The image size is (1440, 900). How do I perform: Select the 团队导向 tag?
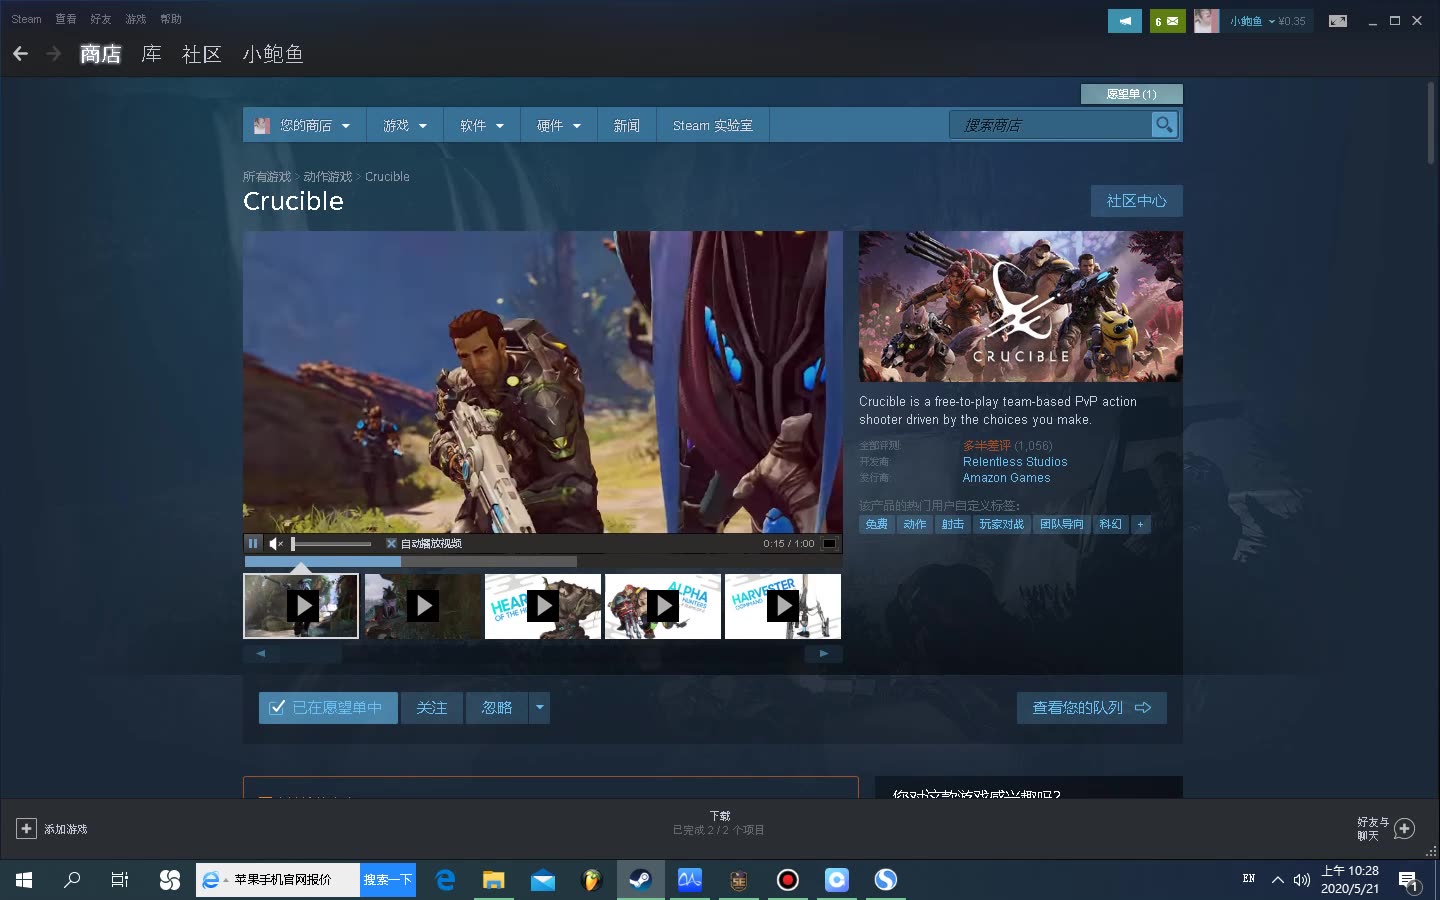1062,524
